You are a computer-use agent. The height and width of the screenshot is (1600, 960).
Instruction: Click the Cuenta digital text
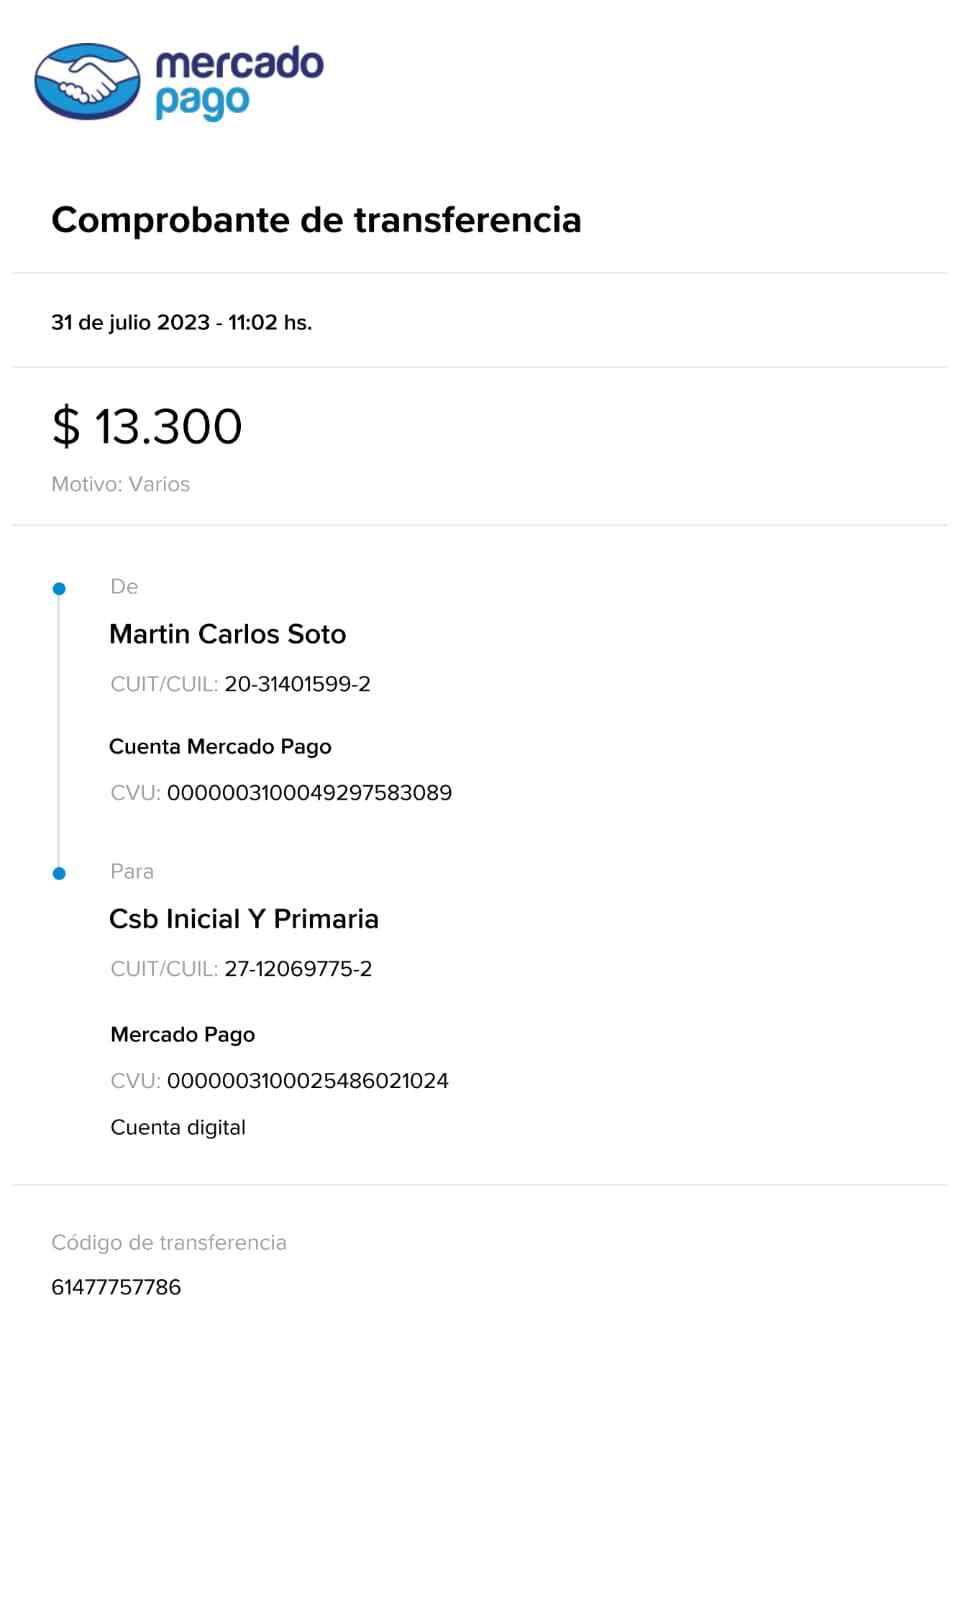click(178, 1128)
